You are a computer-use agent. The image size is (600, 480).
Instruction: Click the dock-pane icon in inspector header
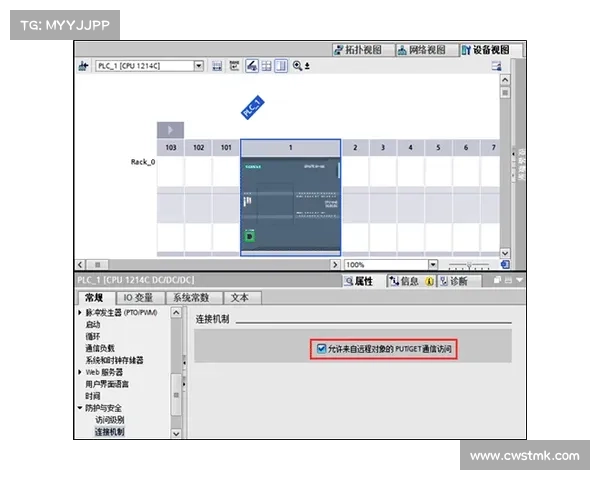point(508,280)
